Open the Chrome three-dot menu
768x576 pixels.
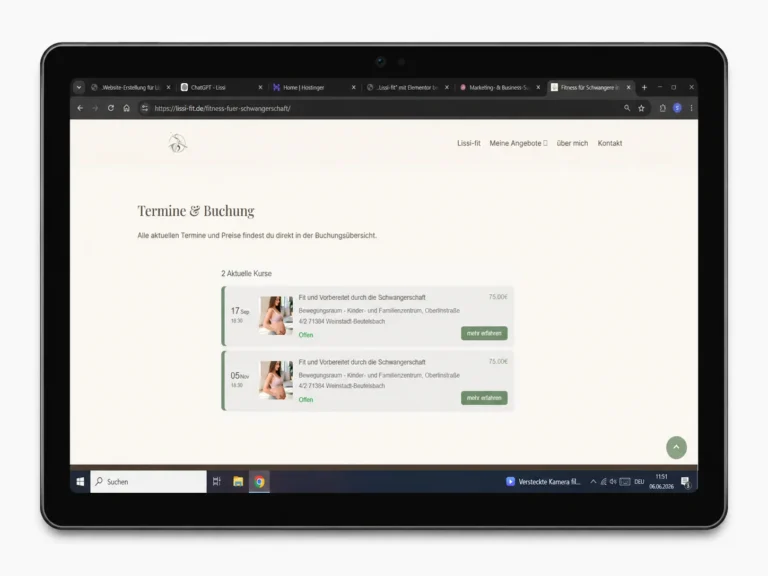coord(691,108)
